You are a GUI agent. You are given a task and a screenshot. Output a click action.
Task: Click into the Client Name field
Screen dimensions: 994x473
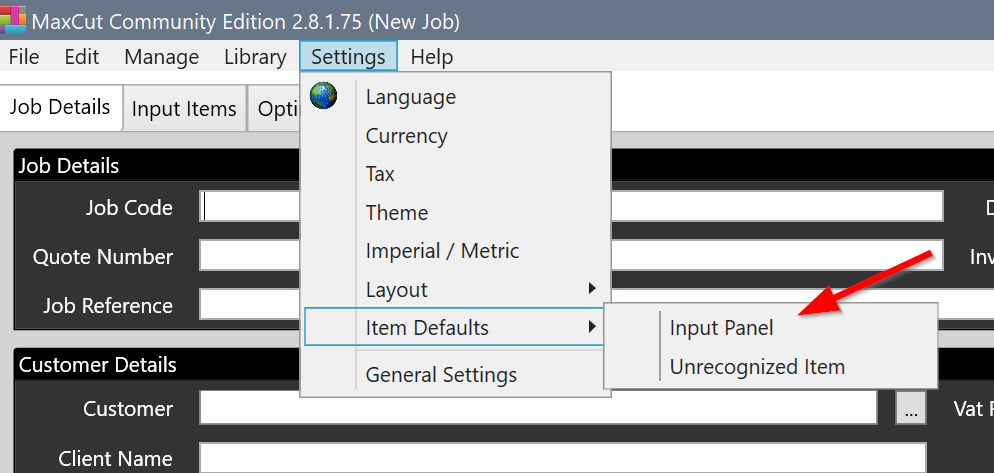coord(562,458)
